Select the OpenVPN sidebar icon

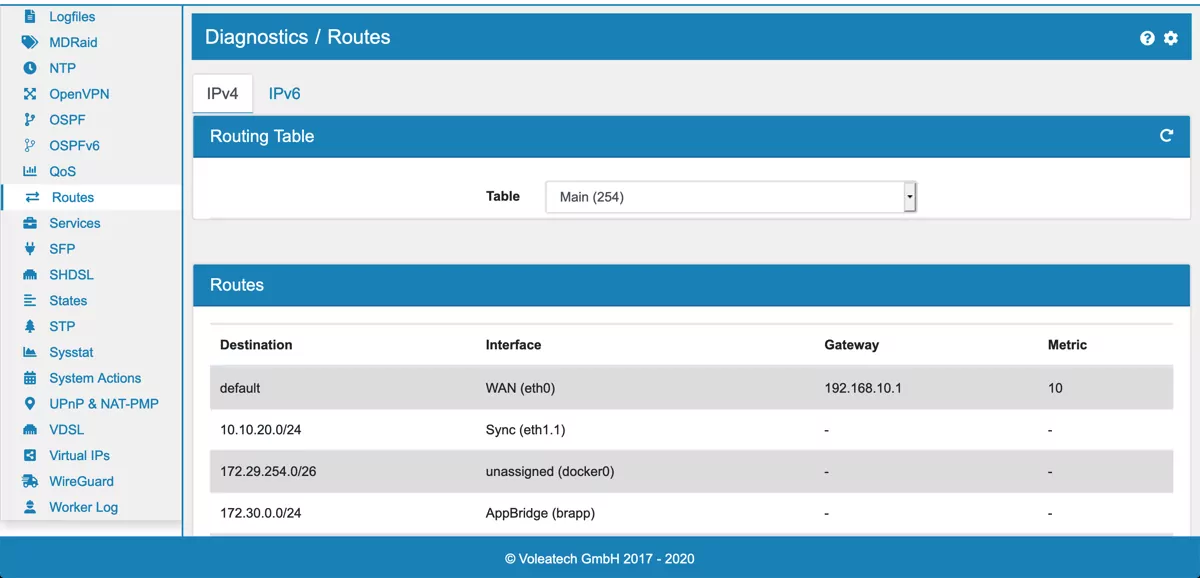point(29,93)
